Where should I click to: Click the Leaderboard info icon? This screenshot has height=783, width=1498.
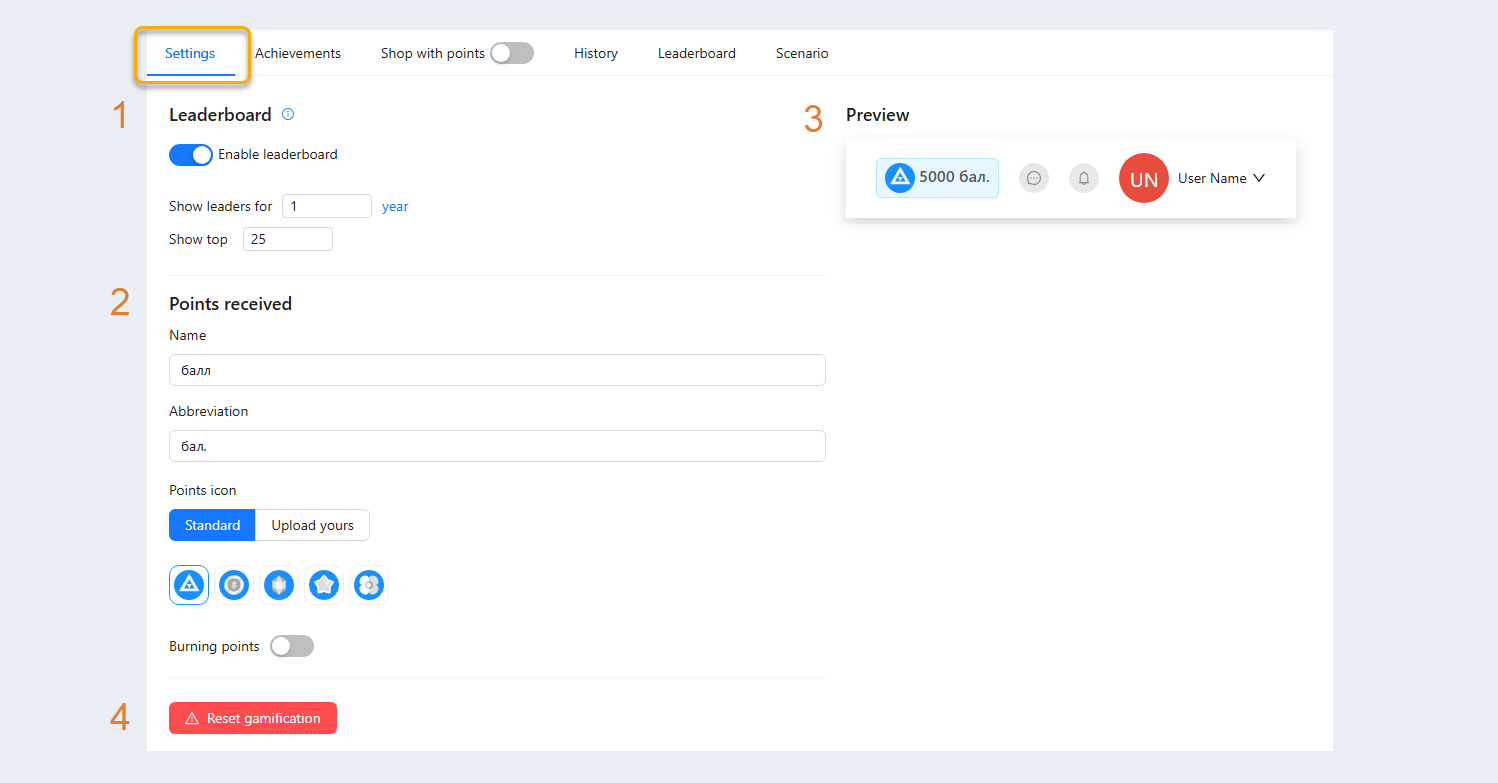(288, 114)
